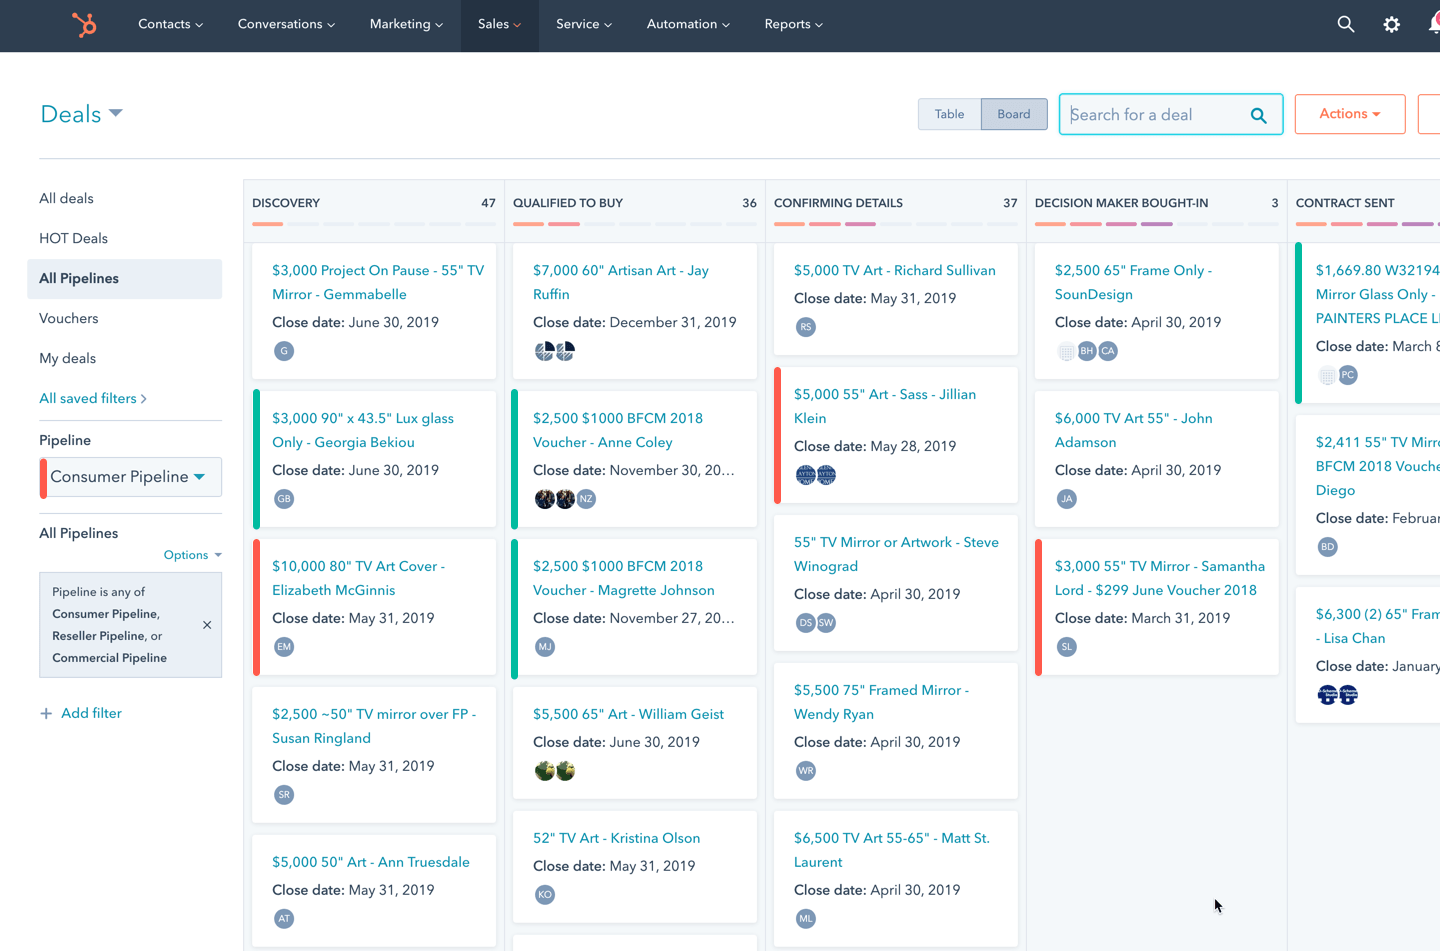Click the JA avatar on John Adamson's deal
The height and width of the screenshot is (951, 1440).
(1067, 498)
